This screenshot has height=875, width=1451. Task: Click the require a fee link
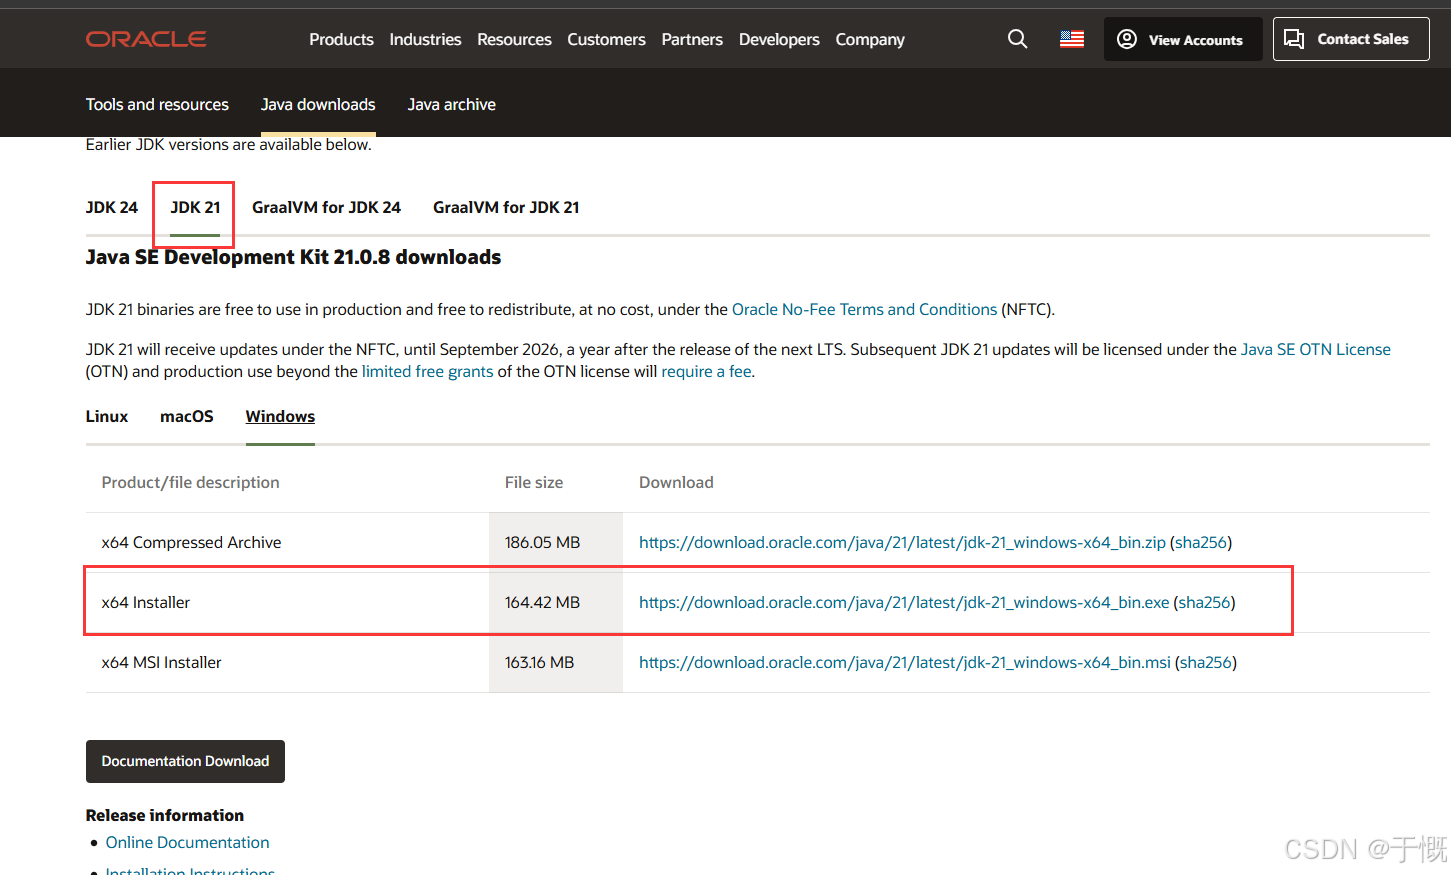coord(706,371)
